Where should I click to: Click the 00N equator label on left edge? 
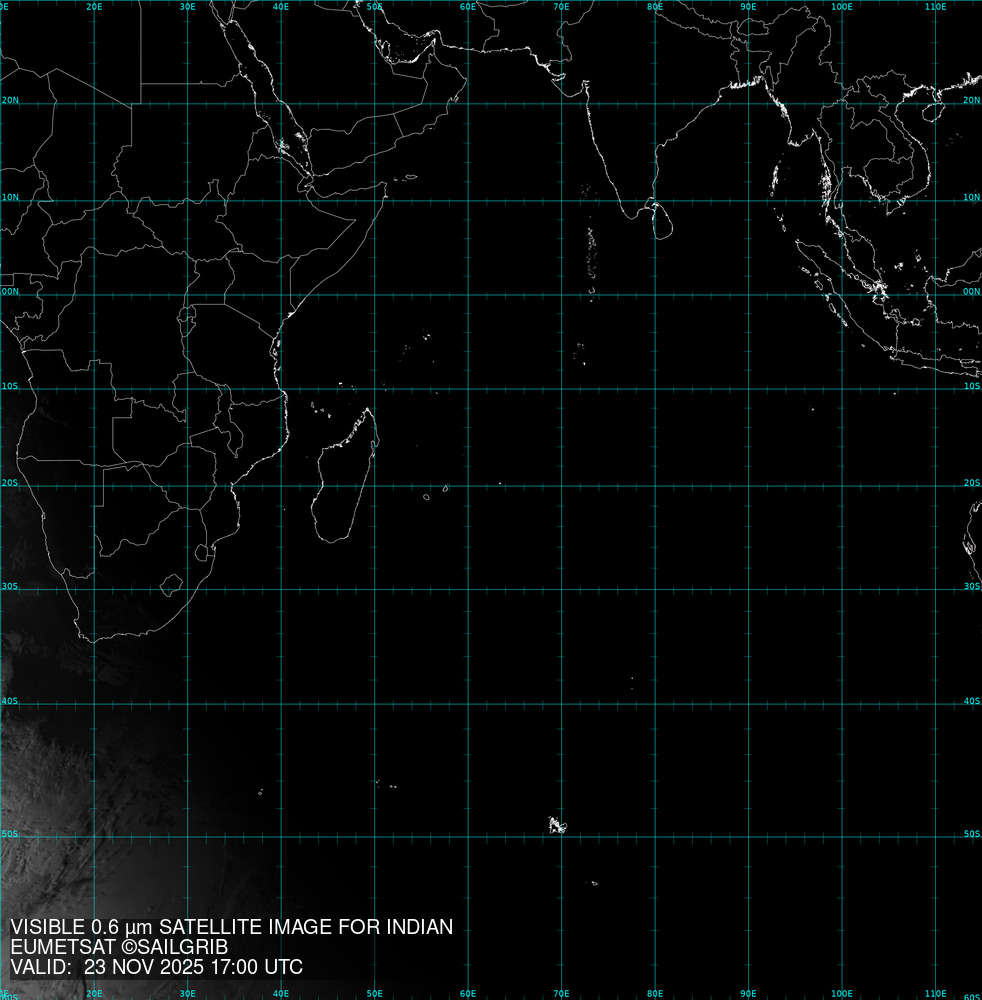tap(9, 292)
